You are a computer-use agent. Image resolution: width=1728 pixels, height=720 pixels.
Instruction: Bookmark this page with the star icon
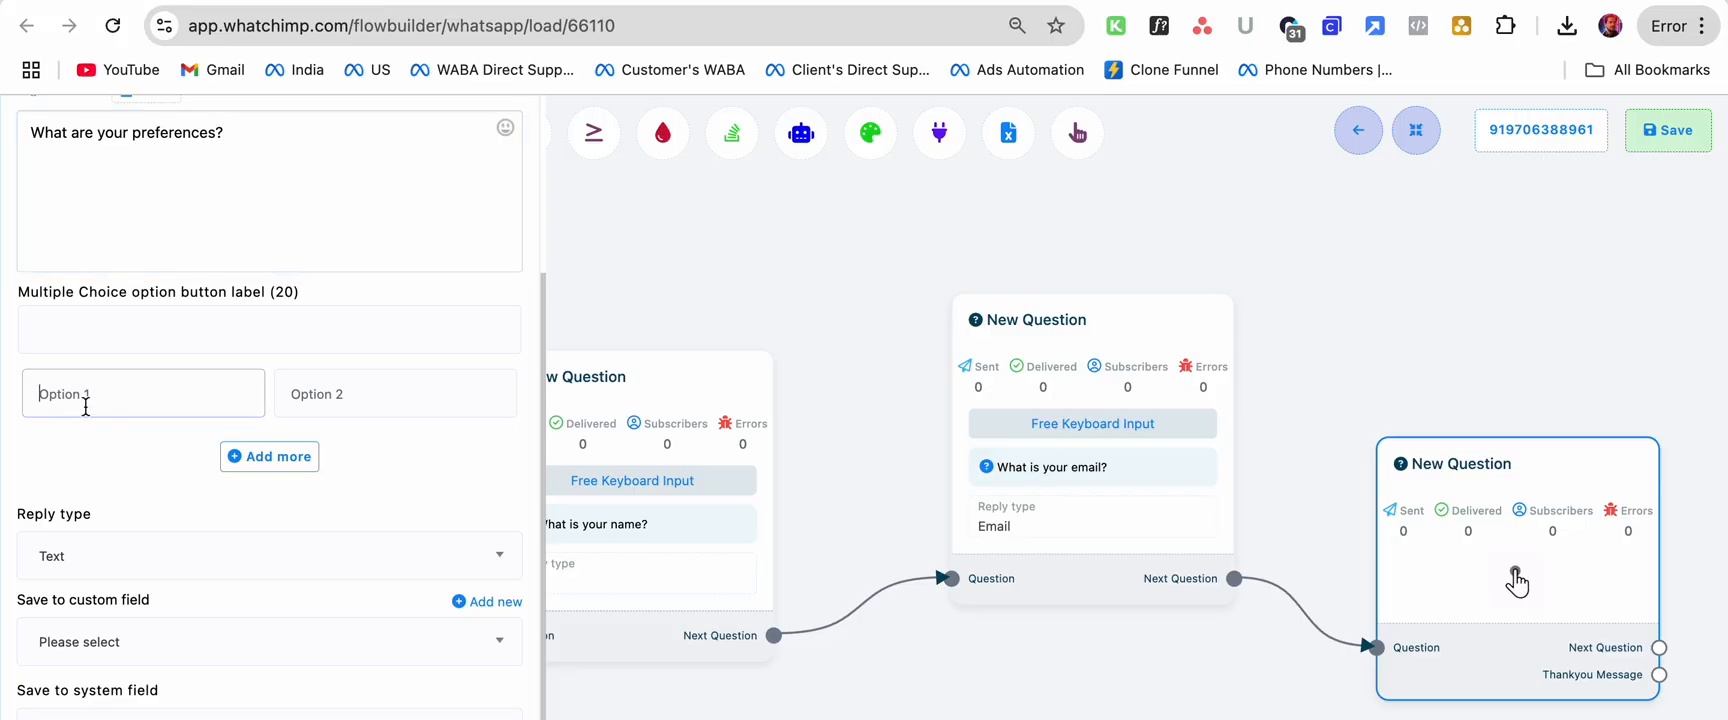(x=1056, y=26)
